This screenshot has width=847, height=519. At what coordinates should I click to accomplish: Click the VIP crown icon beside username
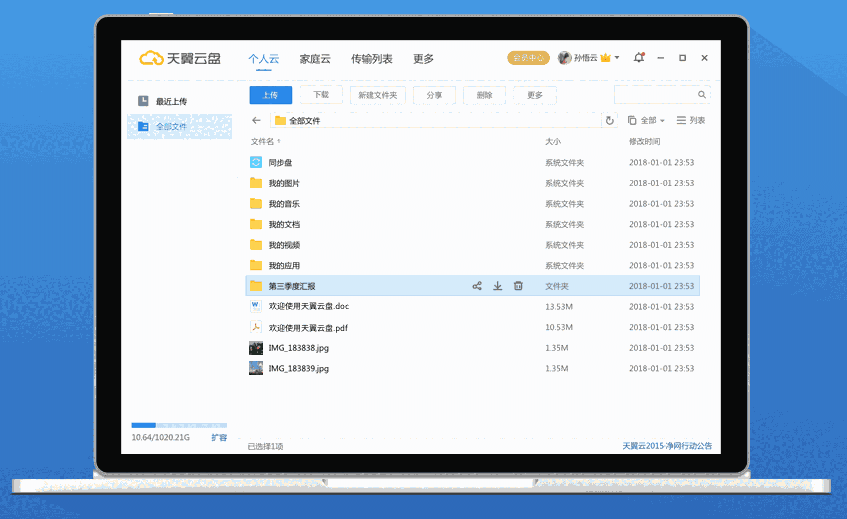[x=606, y=58]
